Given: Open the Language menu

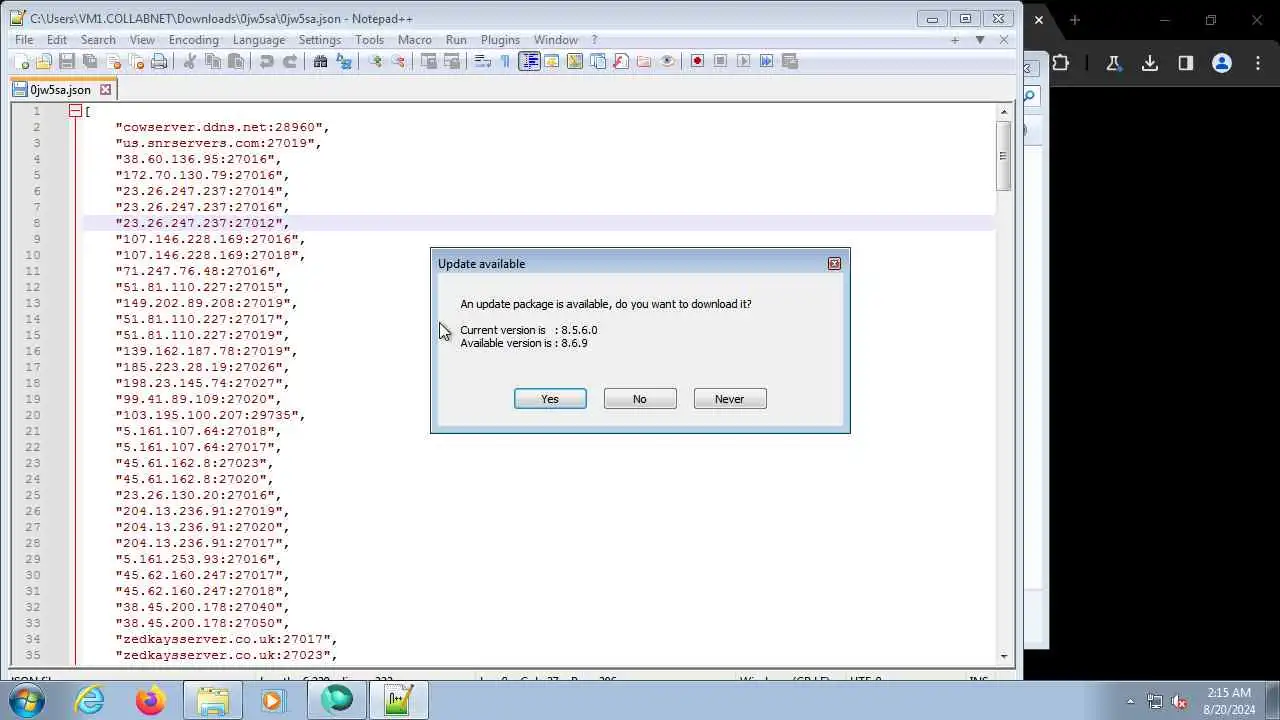Looking at the screenshot, I should [259, 40].
